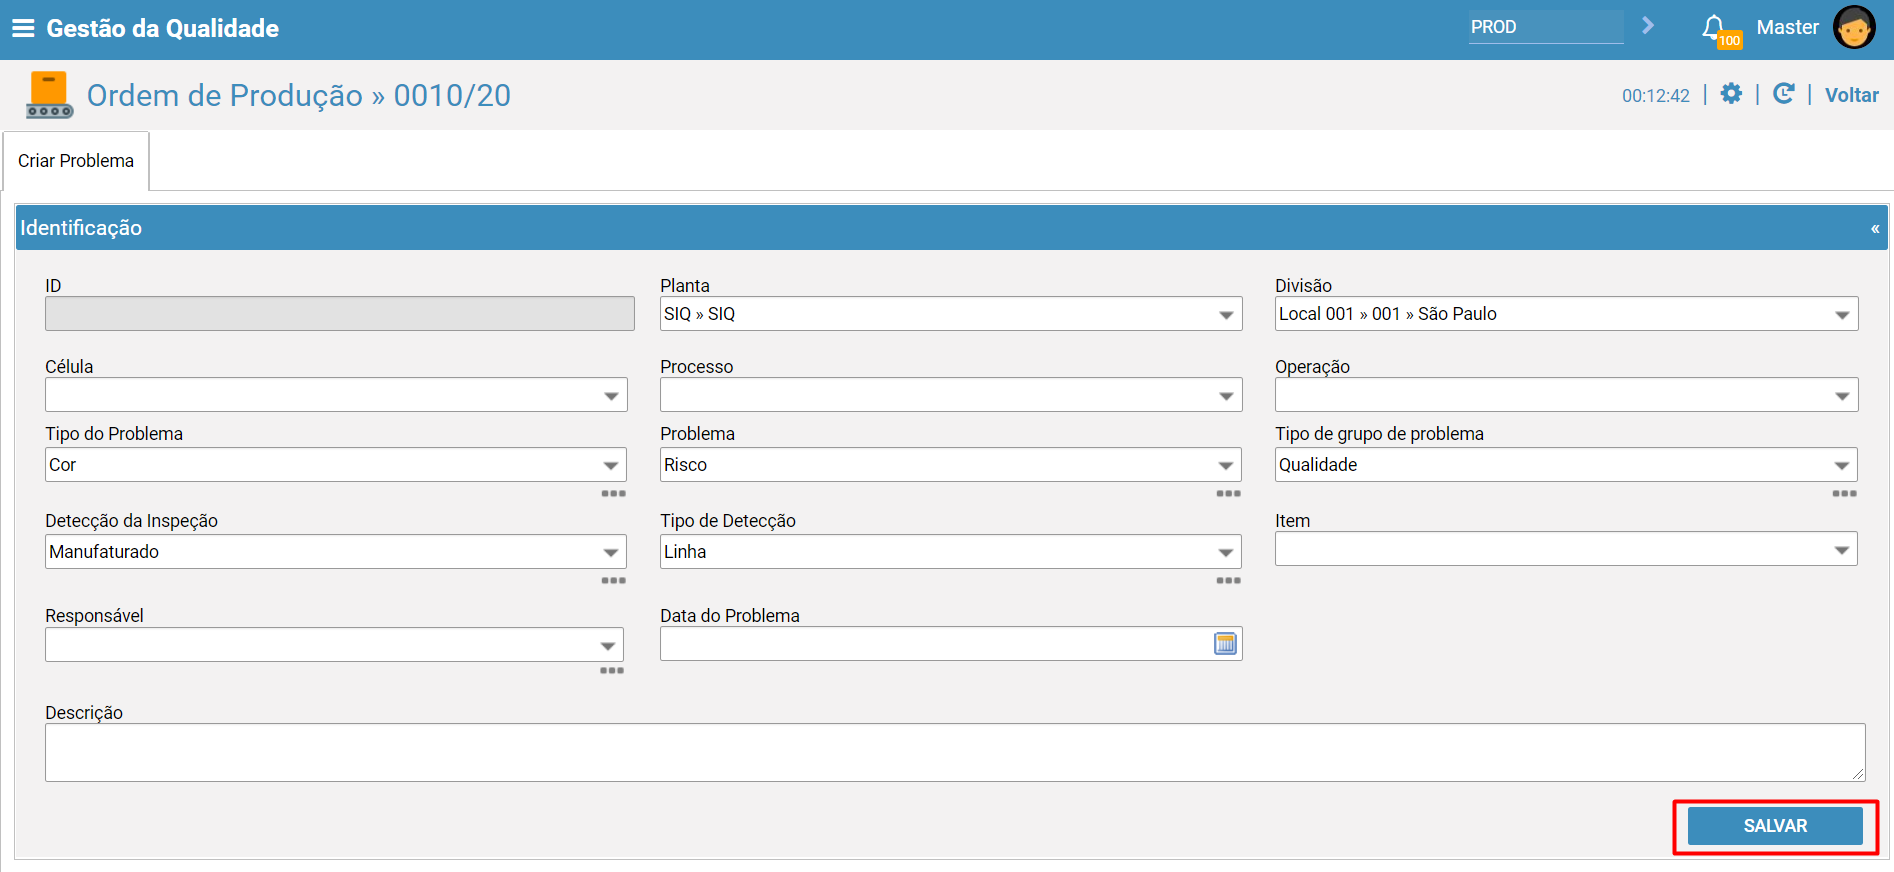Click the ellipsis under Tipo do Problema

tap(614, 494)
